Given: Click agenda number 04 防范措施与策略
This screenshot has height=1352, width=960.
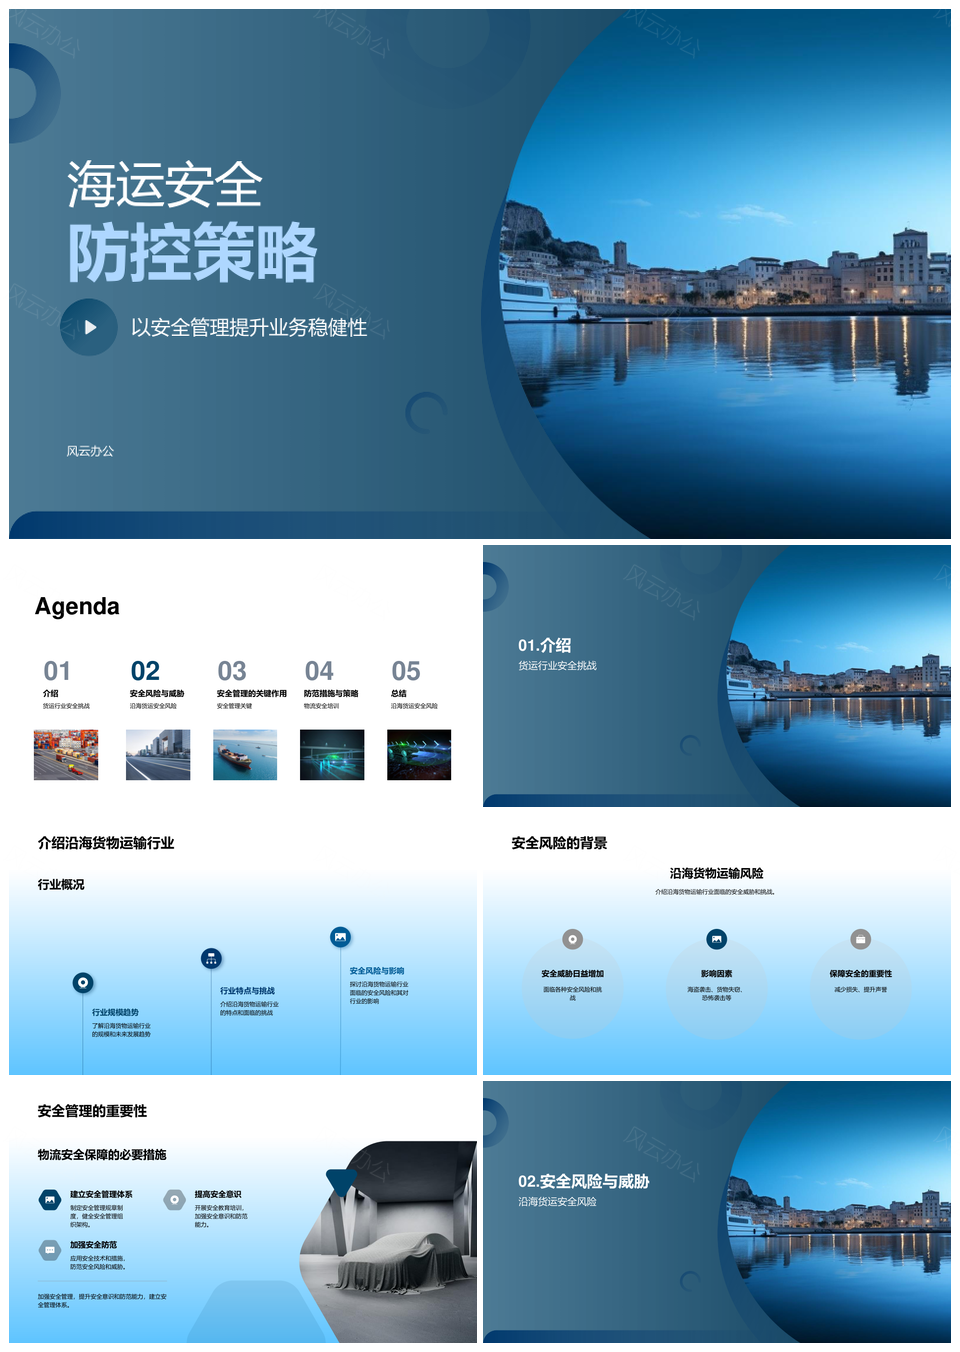Looking at the screenshot, I should (319, 671).
